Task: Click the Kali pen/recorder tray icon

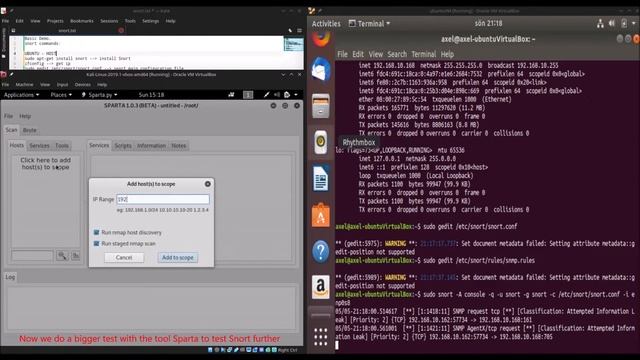Action: coord(267,95)
